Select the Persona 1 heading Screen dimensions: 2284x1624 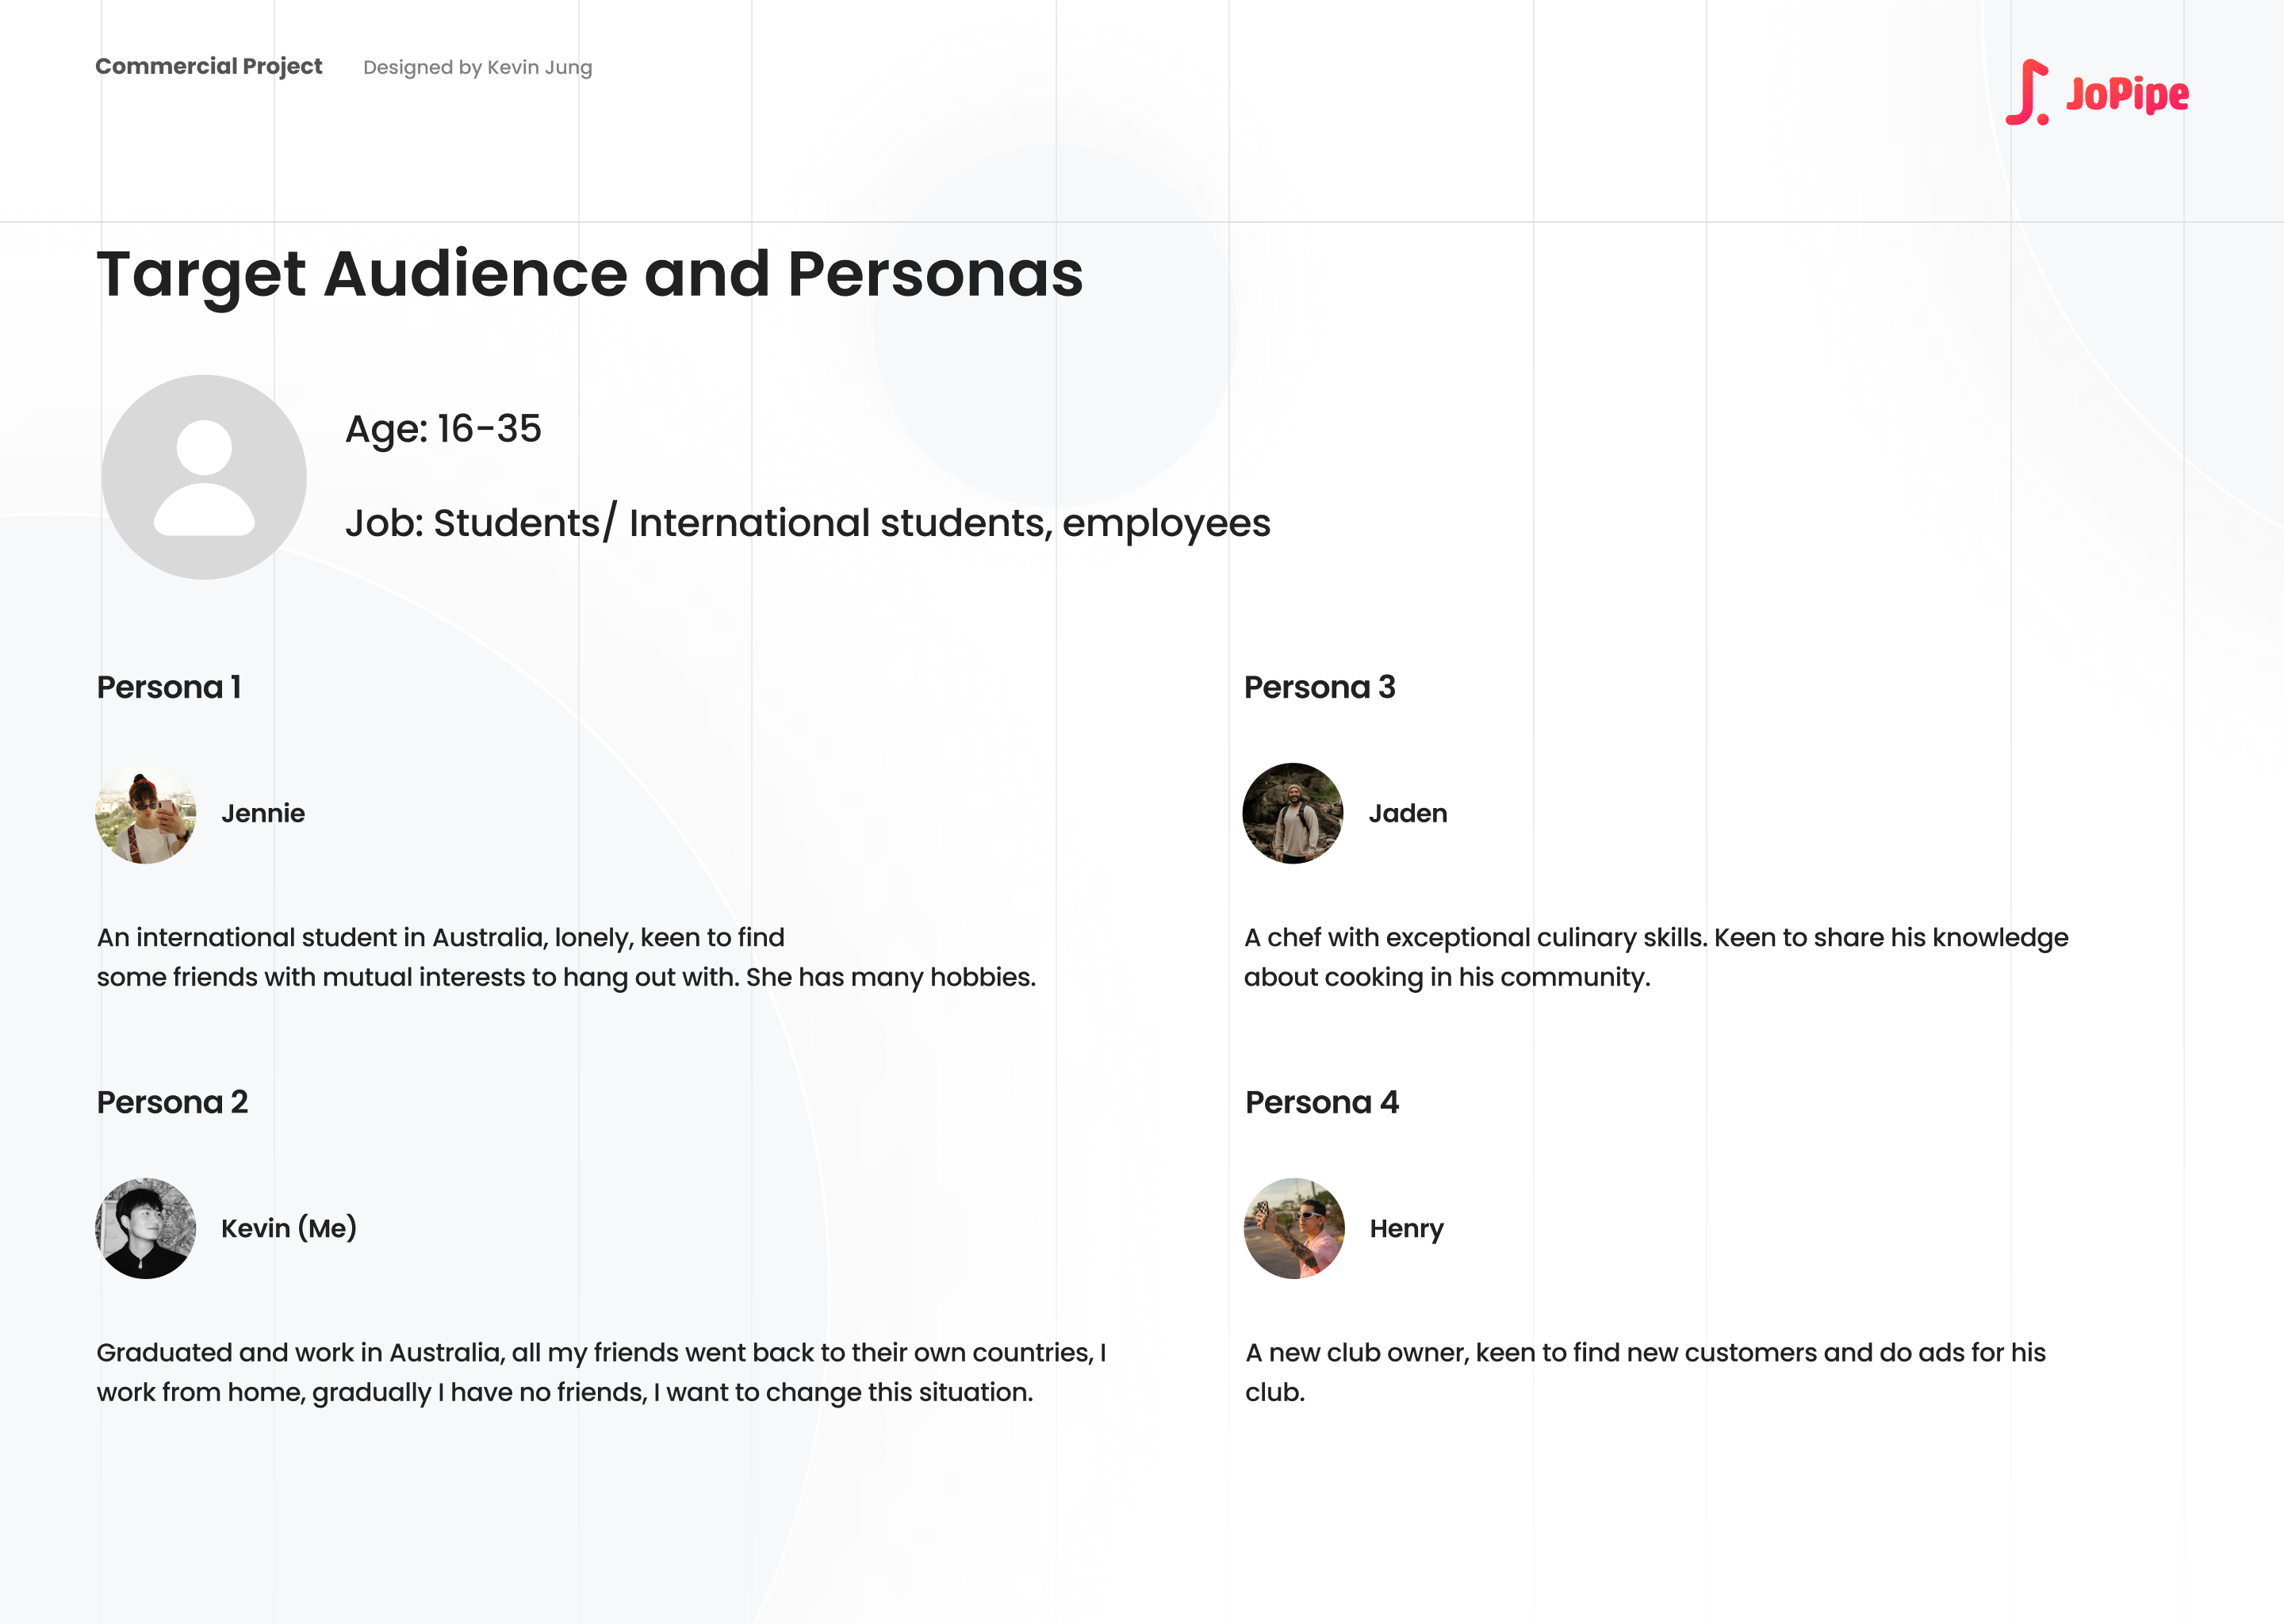point(169,687)
